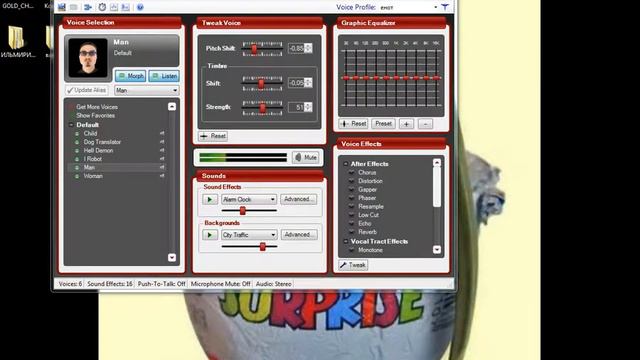This screenshot has width=640, height=360.
Task: Remove an equalizer preset with the minus button
Action: coord(425,124)
